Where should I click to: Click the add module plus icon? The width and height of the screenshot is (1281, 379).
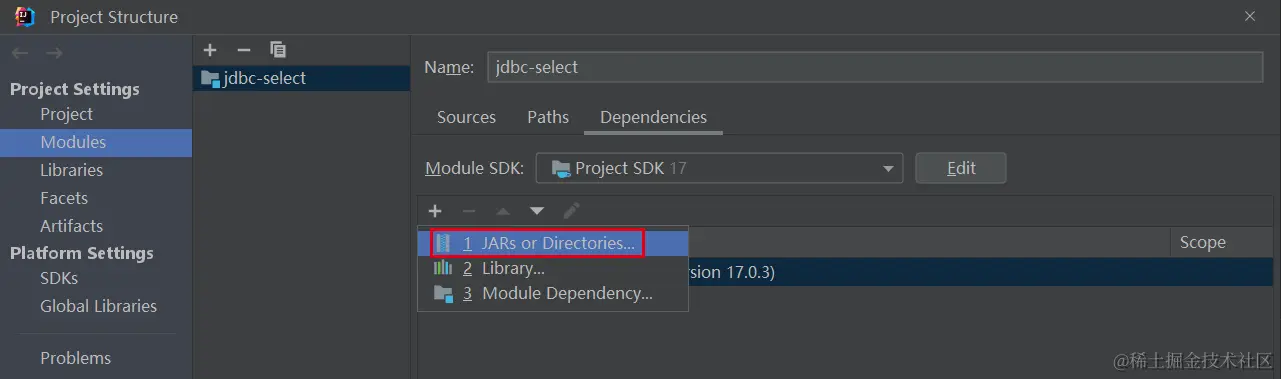pos(209,50)
